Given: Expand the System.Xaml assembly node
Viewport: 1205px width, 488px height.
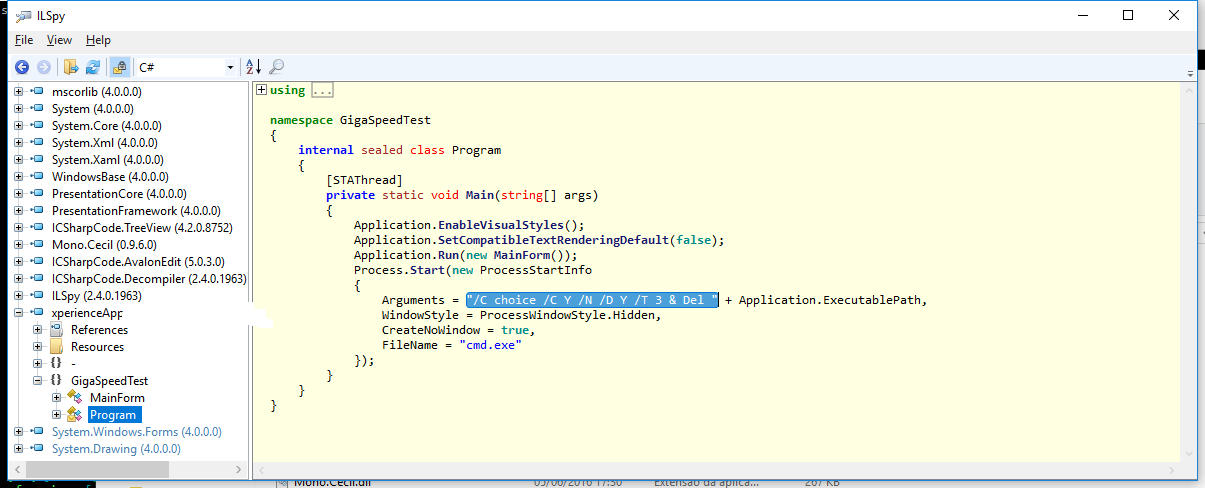Looking at the screenshot, I should tap(18, 160).
